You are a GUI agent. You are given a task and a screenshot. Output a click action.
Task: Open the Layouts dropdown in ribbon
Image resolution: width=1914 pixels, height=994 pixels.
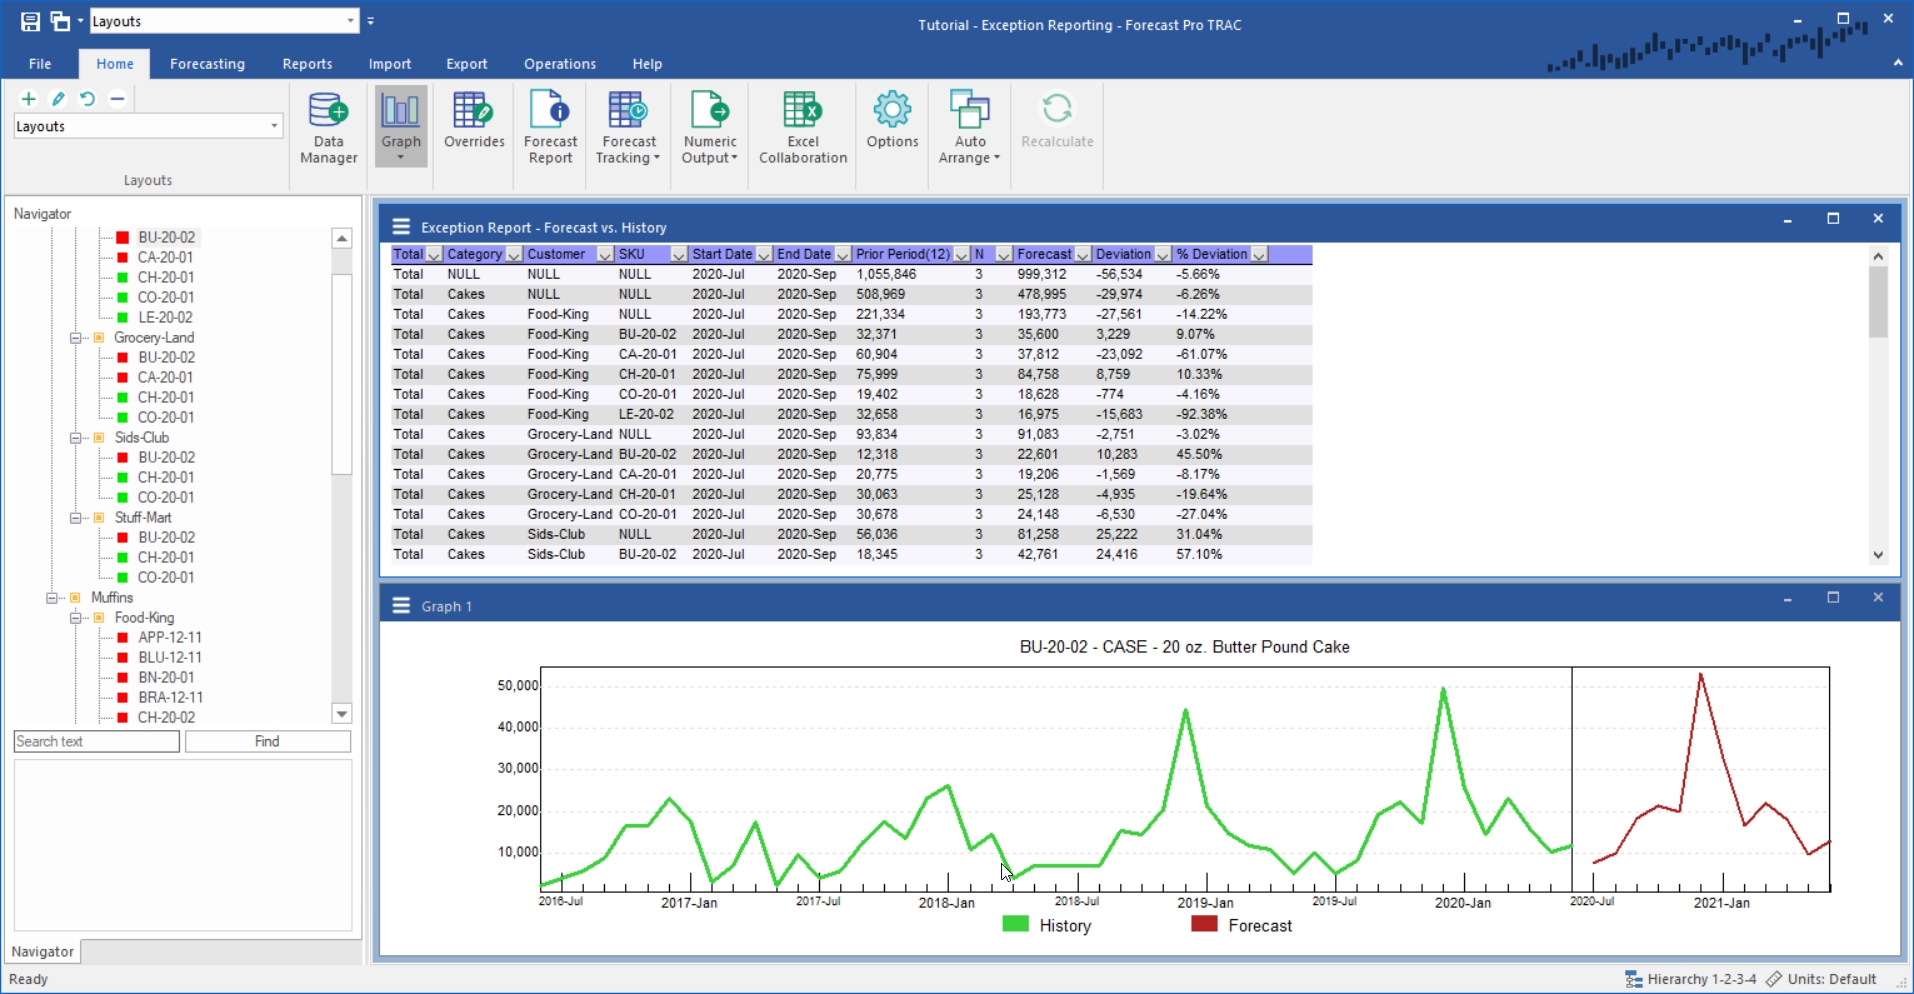point(148,126)
